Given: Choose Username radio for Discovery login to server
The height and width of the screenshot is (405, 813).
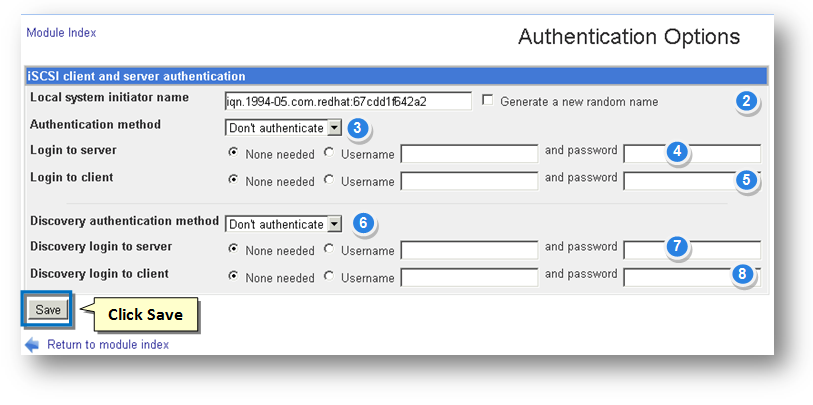Looking at the screenshot, I should [329, 249].
